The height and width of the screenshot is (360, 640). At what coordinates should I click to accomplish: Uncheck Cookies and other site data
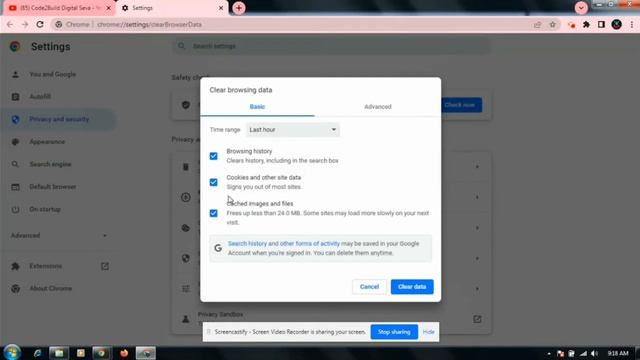213,182
